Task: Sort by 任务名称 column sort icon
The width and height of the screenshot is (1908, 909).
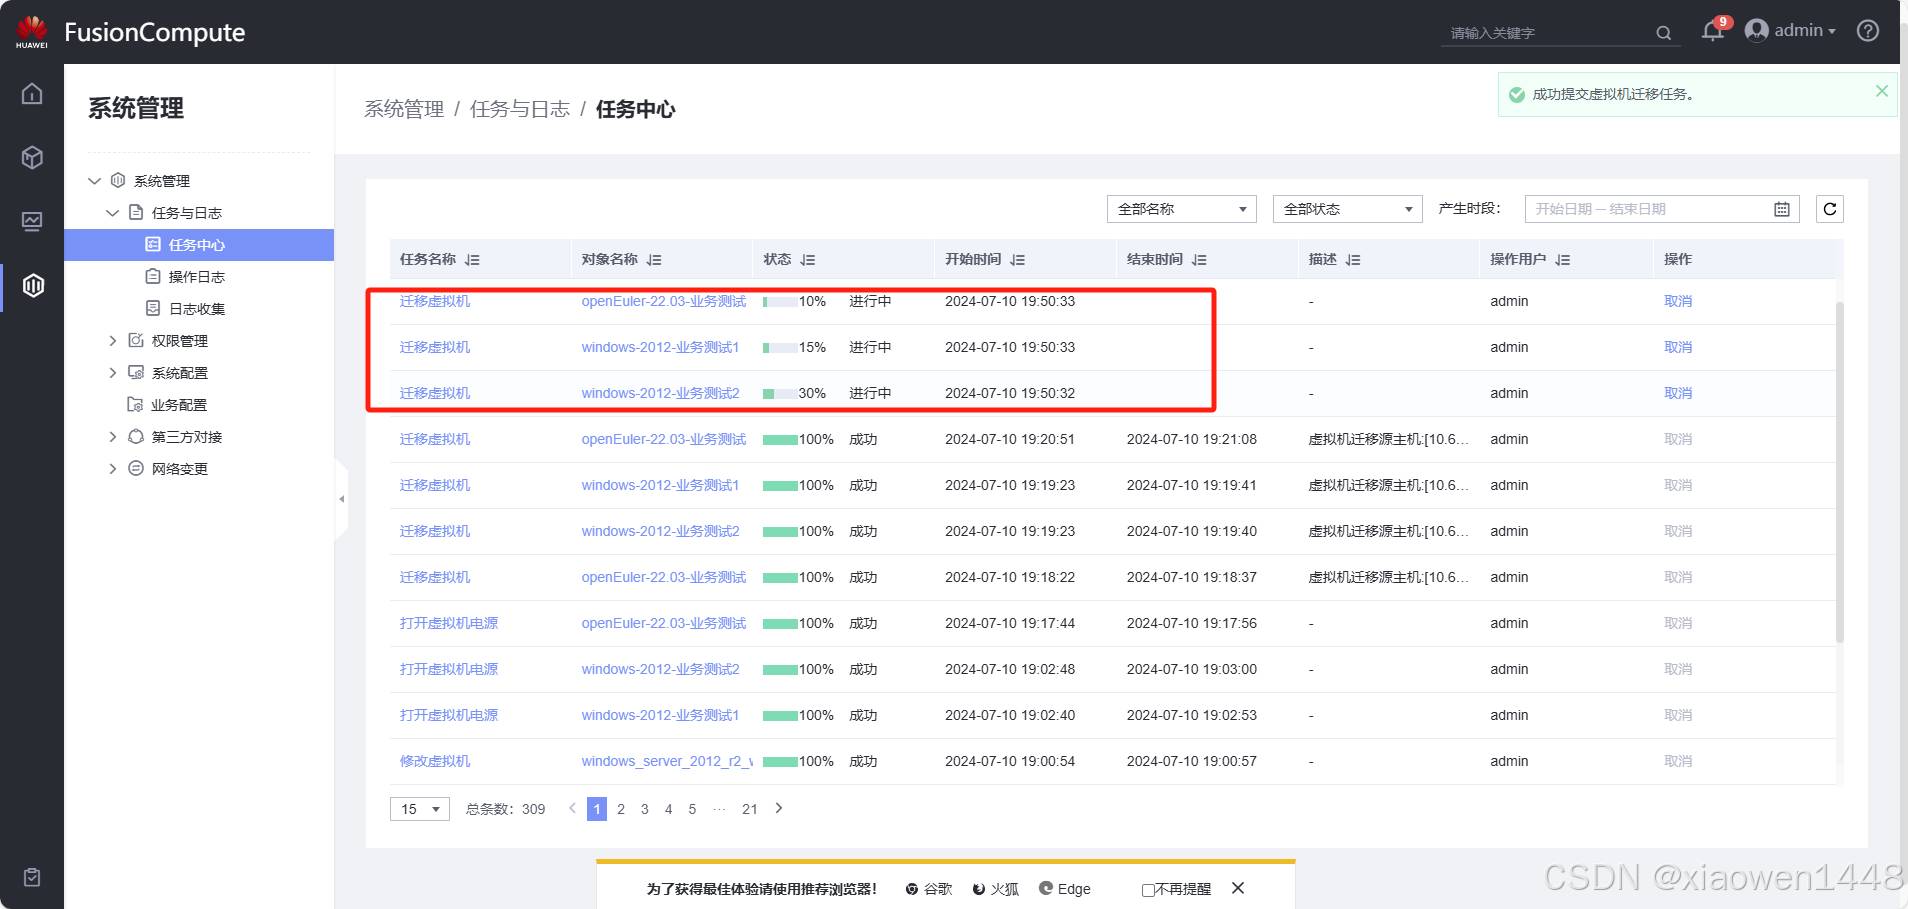Action: point(473,260)
